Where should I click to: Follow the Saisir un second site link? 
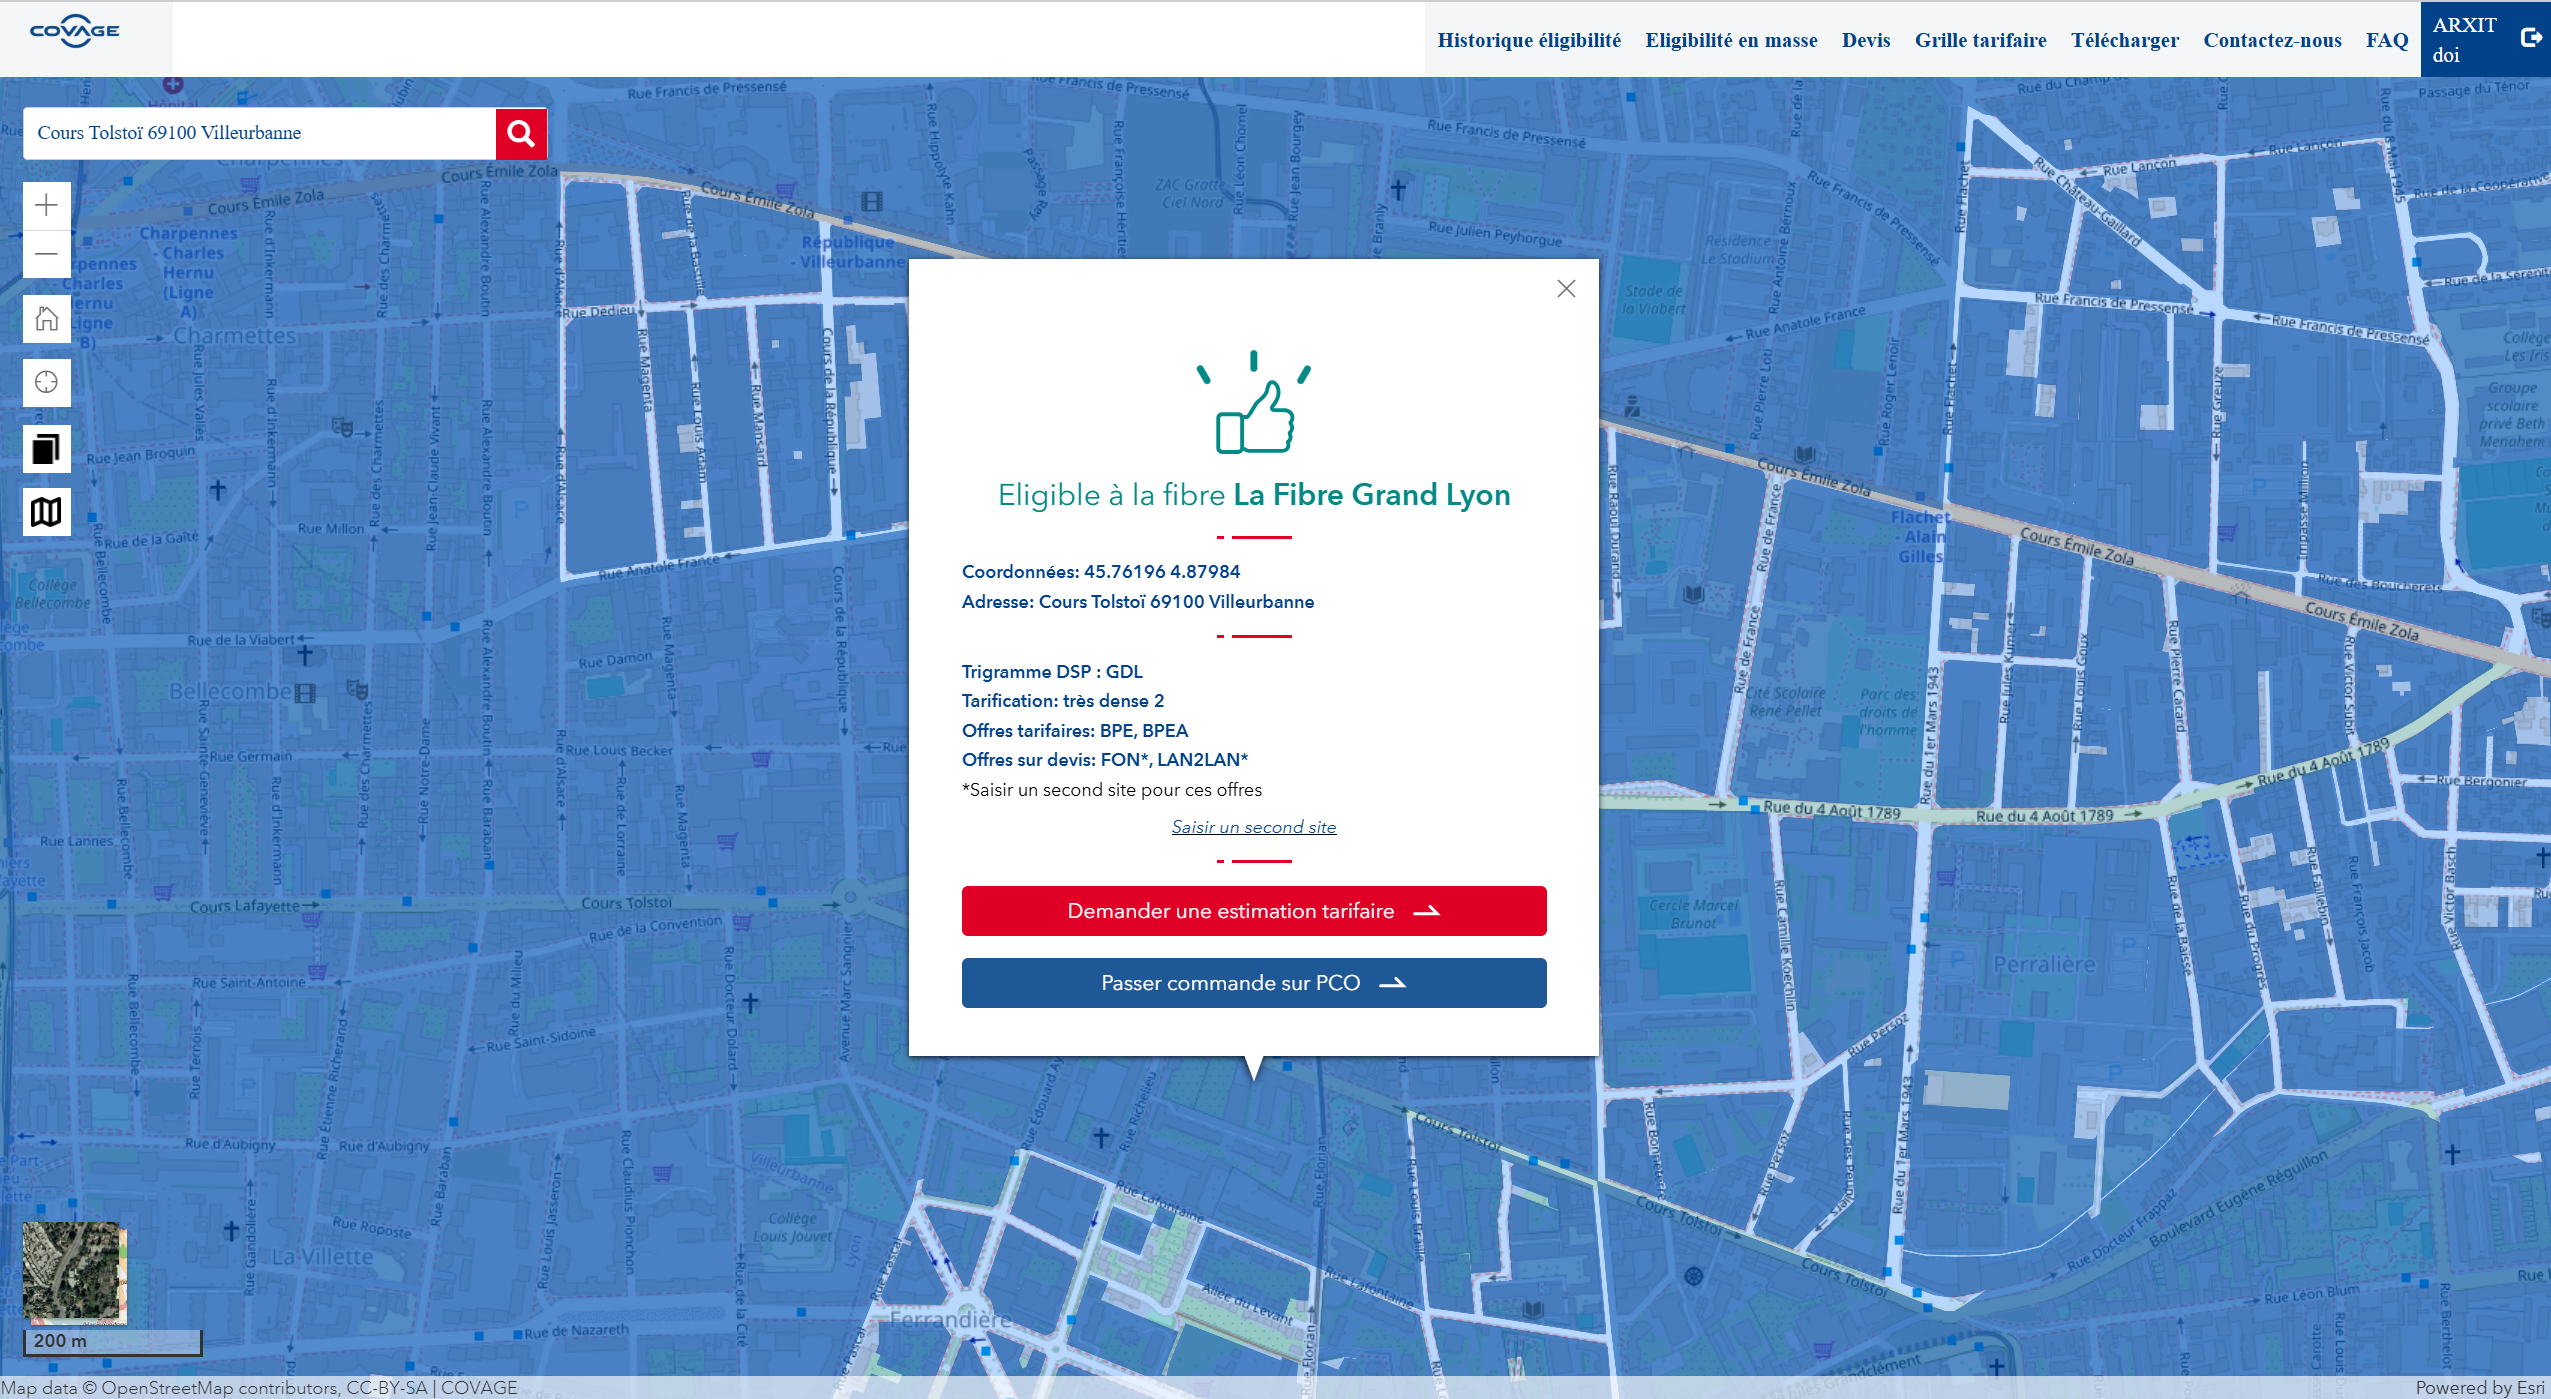1253,827
